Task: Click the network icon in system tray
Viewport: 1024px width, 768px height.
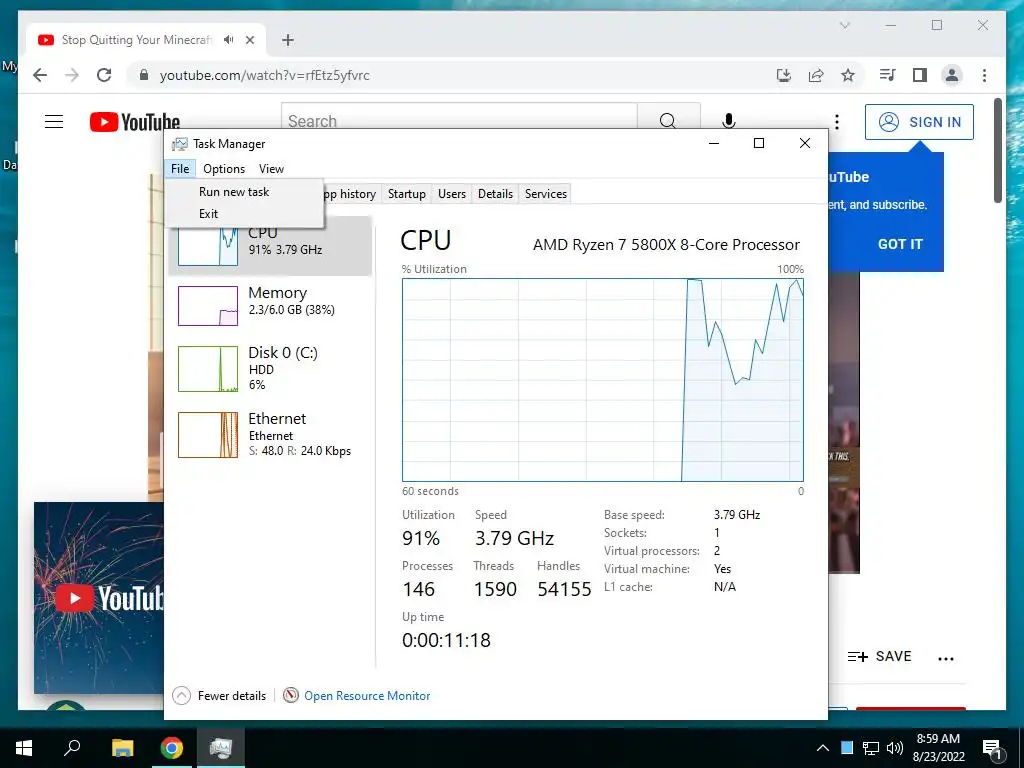Action: (x=871, y=748)
